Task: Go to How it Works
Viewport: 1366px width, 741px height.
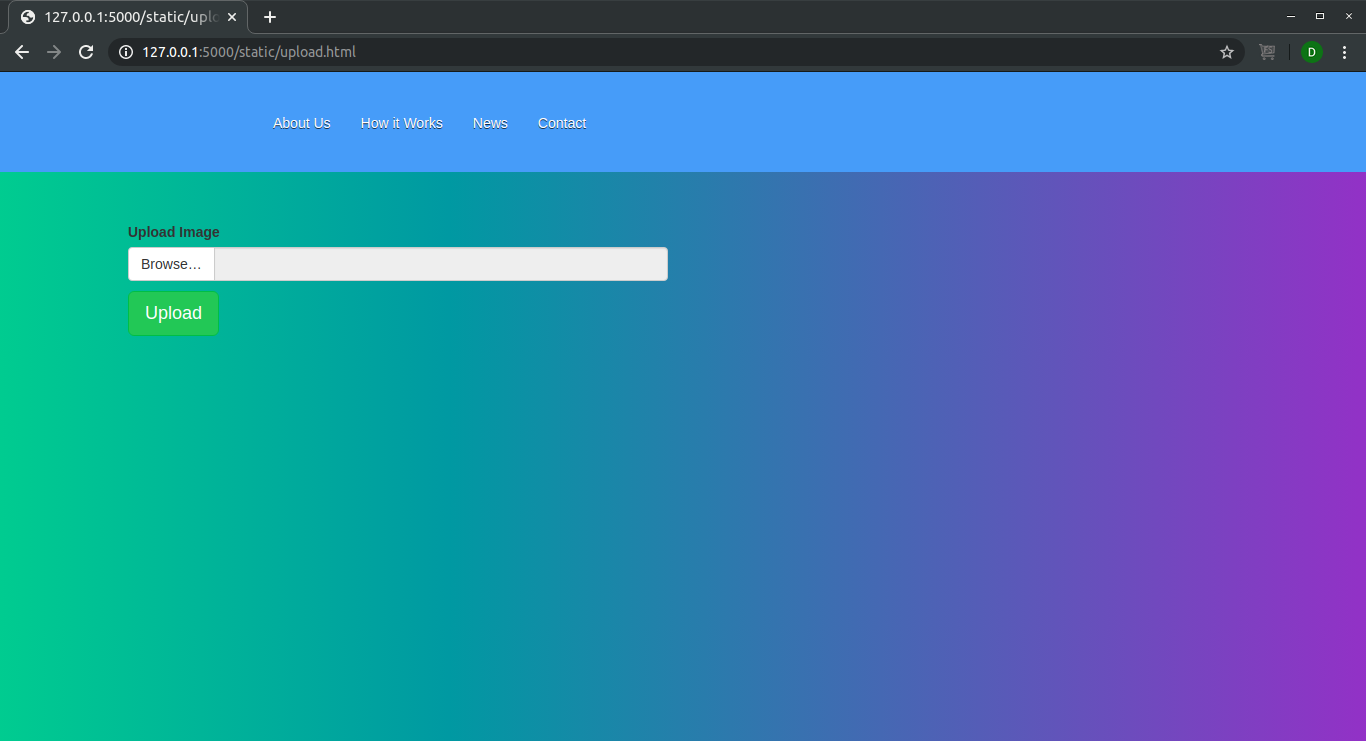Action: [402, 123]
